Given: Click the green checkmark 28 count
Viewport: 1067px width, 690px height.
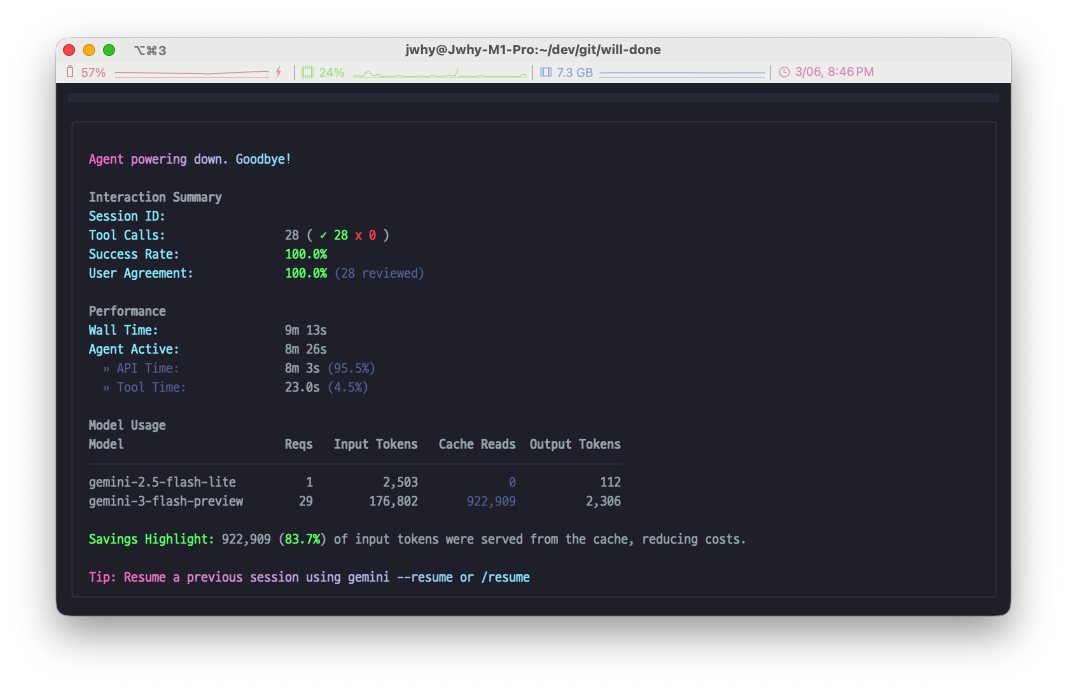Looking at the screenshot, I should pyautogui.click(x=333, y=235).
